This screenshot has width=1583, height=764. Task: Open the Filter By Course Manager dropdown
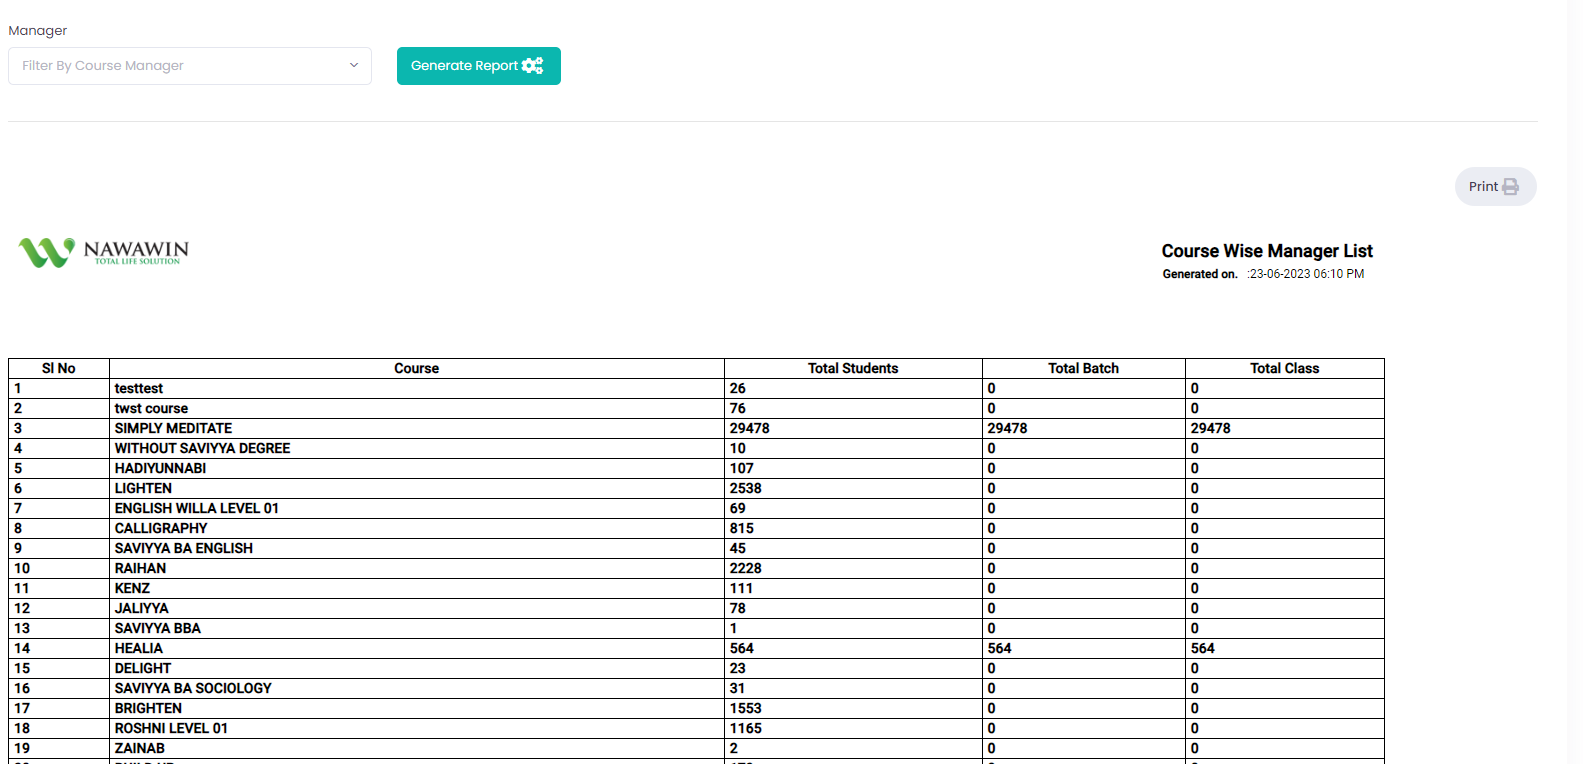(x=189, y=66)
